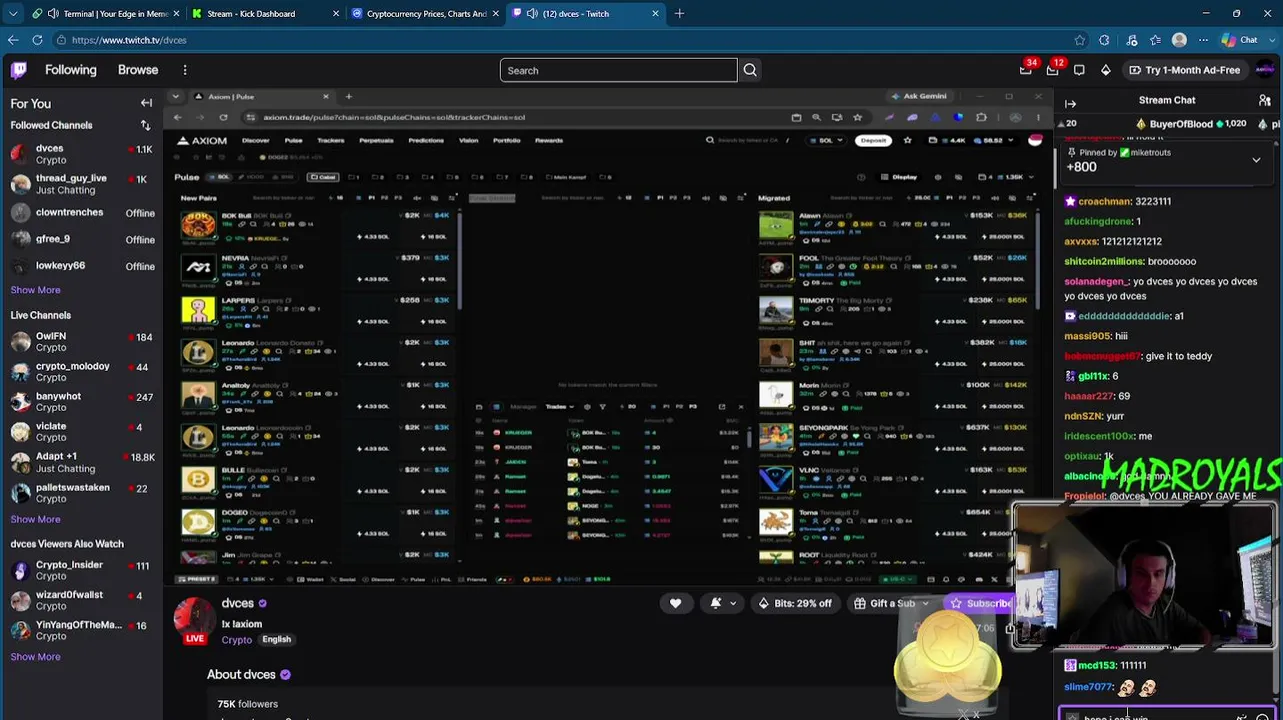
Task: Open live channel crypto_molodoy
Action: click(81, 372)
